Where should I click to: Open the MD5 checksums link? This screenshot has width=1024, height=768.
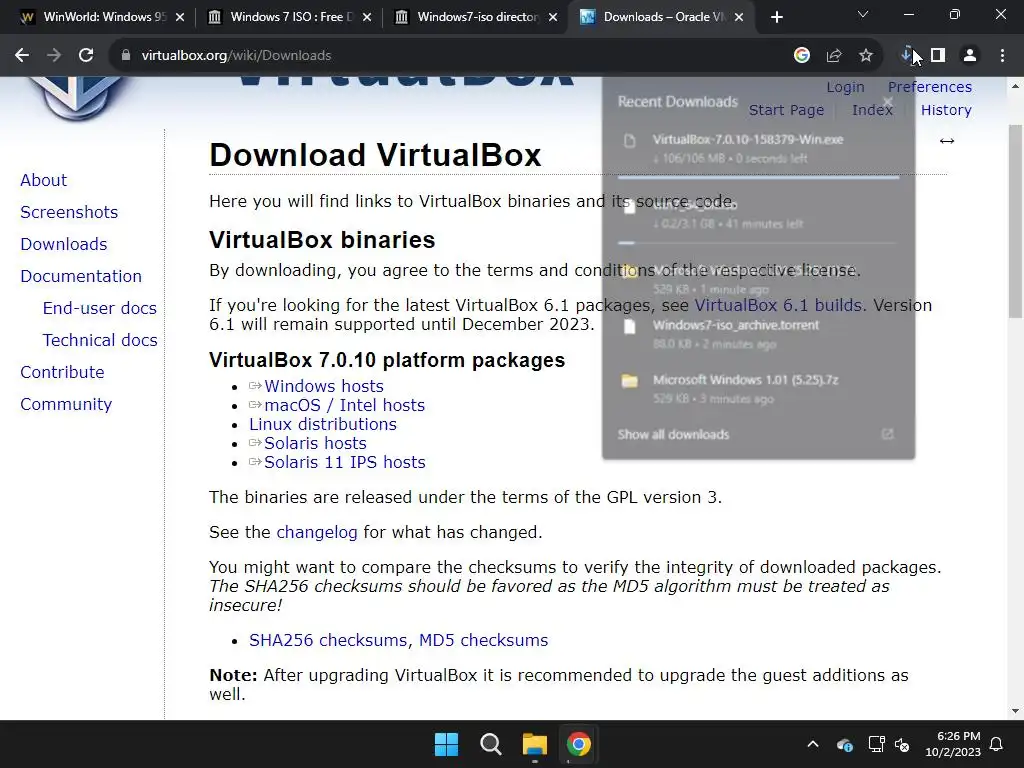click(x=483, y=640)
